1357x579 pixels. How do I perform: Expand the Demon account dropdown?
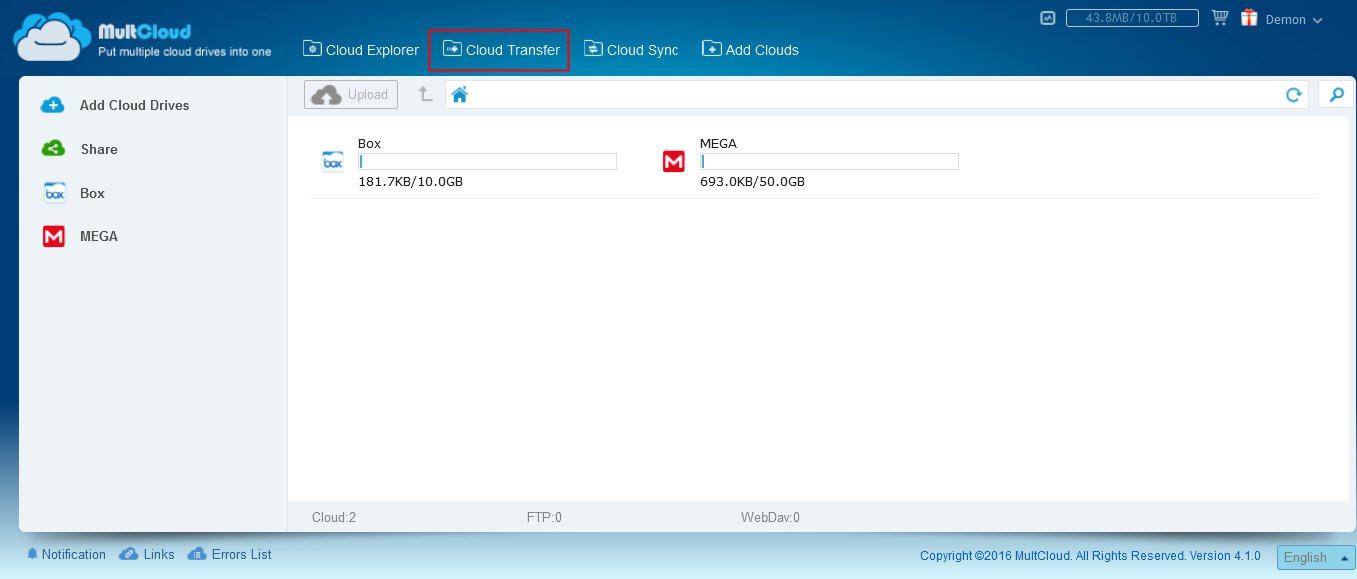coord(1294,20)
